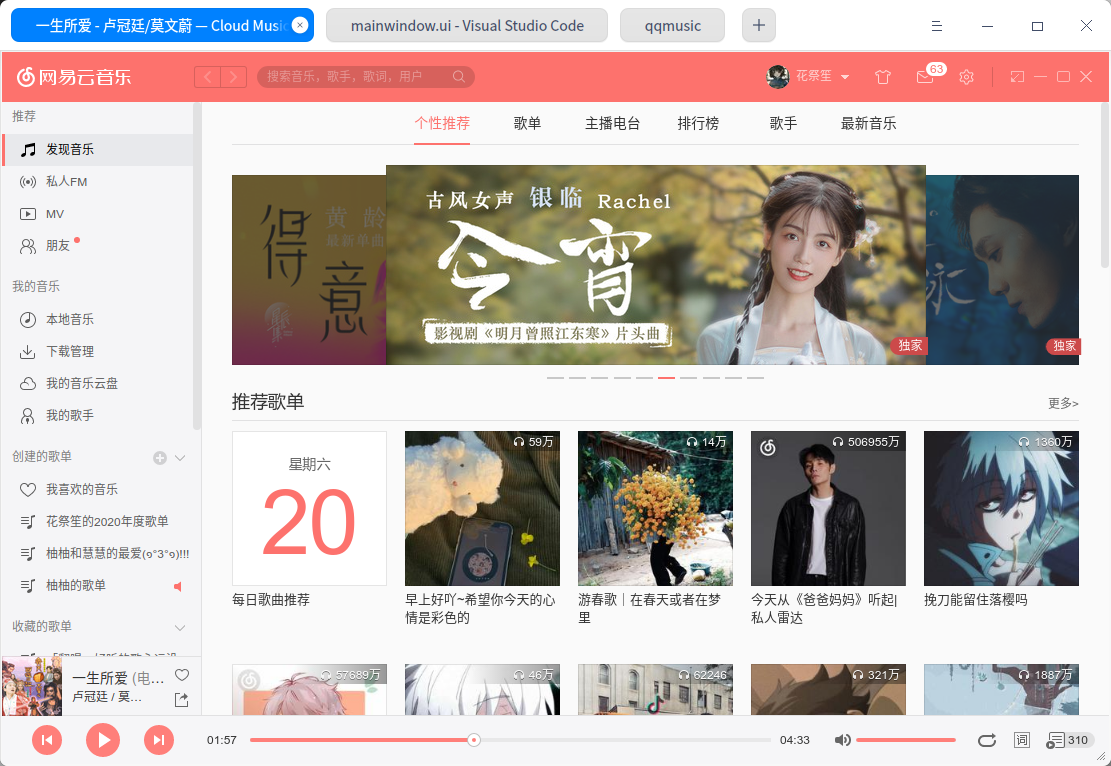Open 发现音乐 in the sidebar
This screenshot has width=1111, height=766.
click(x=98, y=150)
